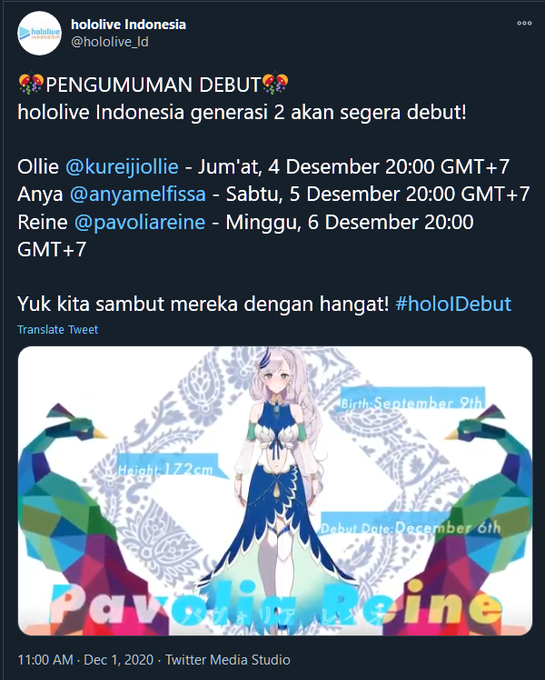Follow the @pavoliareine mention link
Viewport: 545px width, 680px height.
click(140, 222)
